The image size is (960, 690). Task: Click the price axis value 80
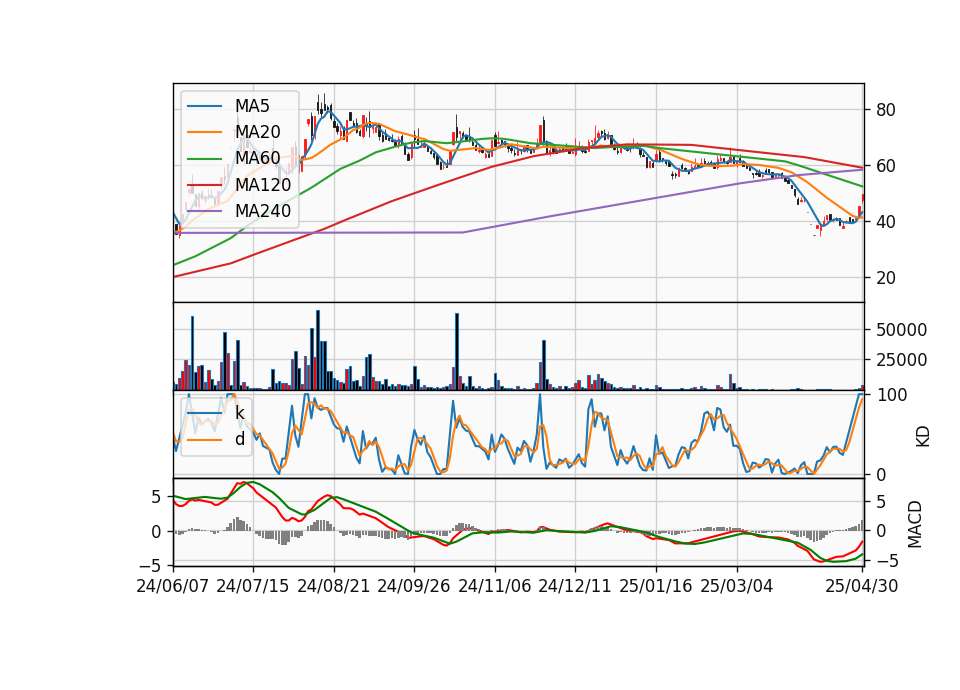886,110
